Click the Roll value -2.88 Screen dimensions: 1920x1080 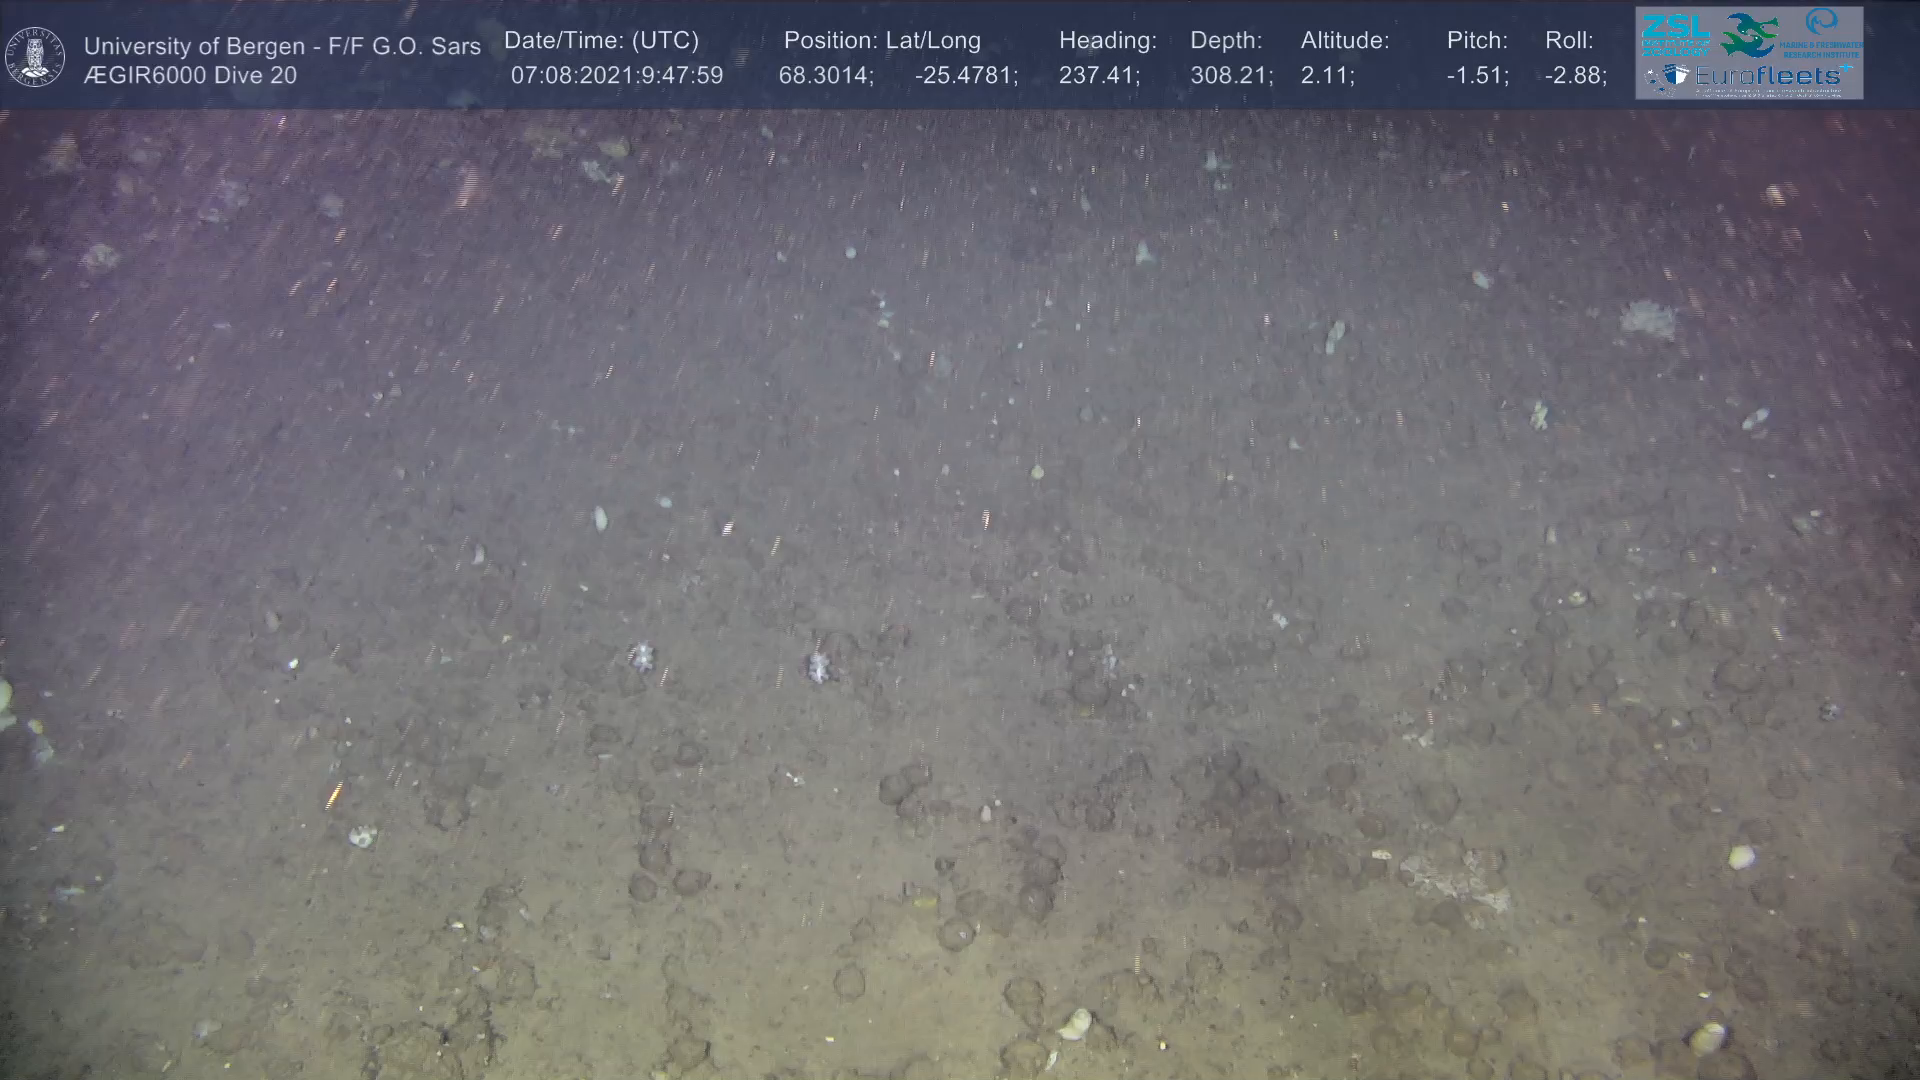point(1575,75)
